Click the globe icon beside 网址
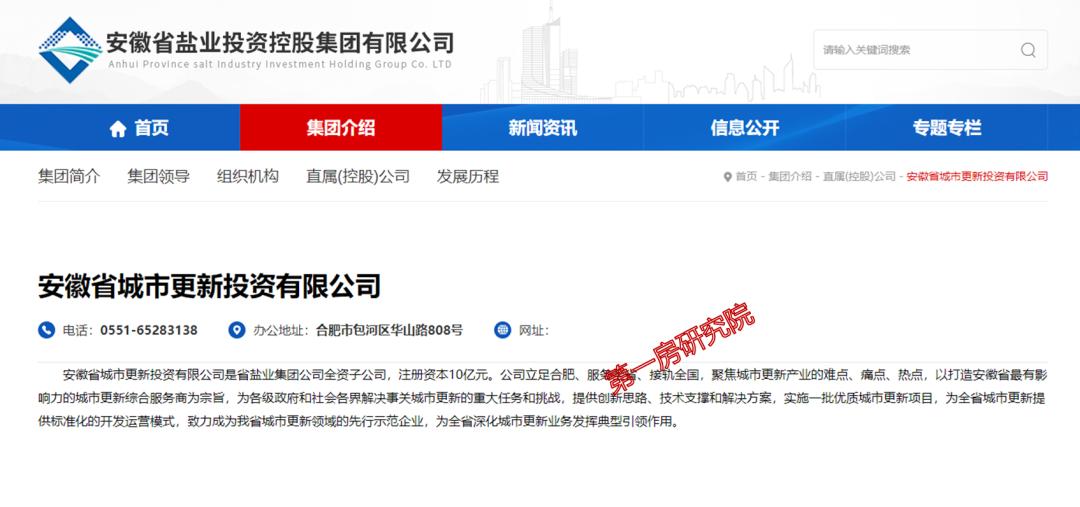The image size is (1080, 507). click(502, 330)
